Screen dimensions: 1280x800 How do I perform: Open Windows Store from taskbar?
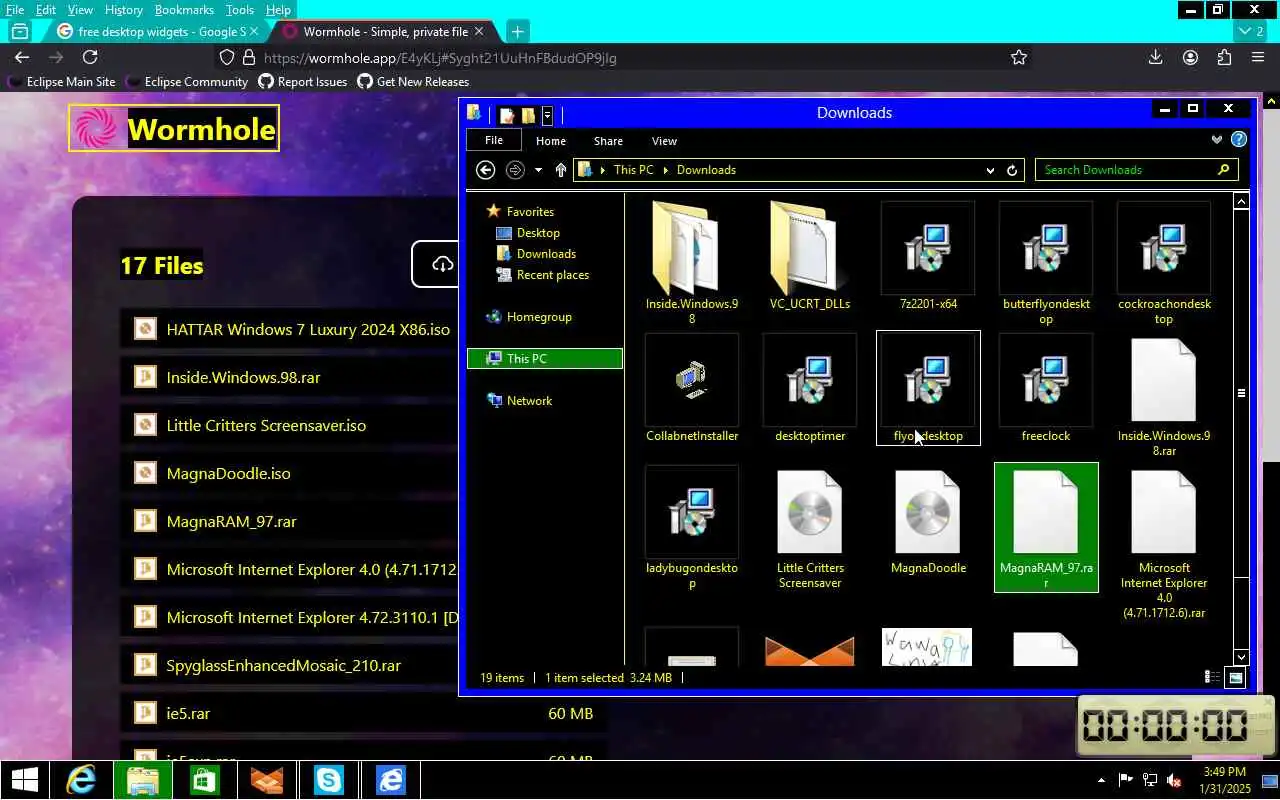[204, 780]
